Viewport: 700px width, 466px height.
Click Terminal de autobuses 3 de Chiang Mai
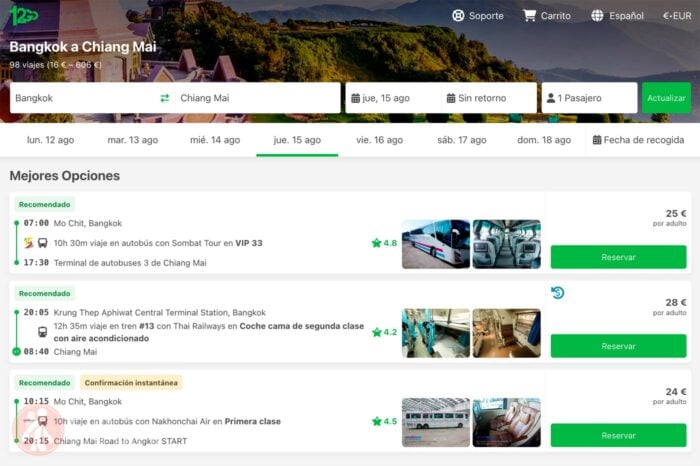130,262
